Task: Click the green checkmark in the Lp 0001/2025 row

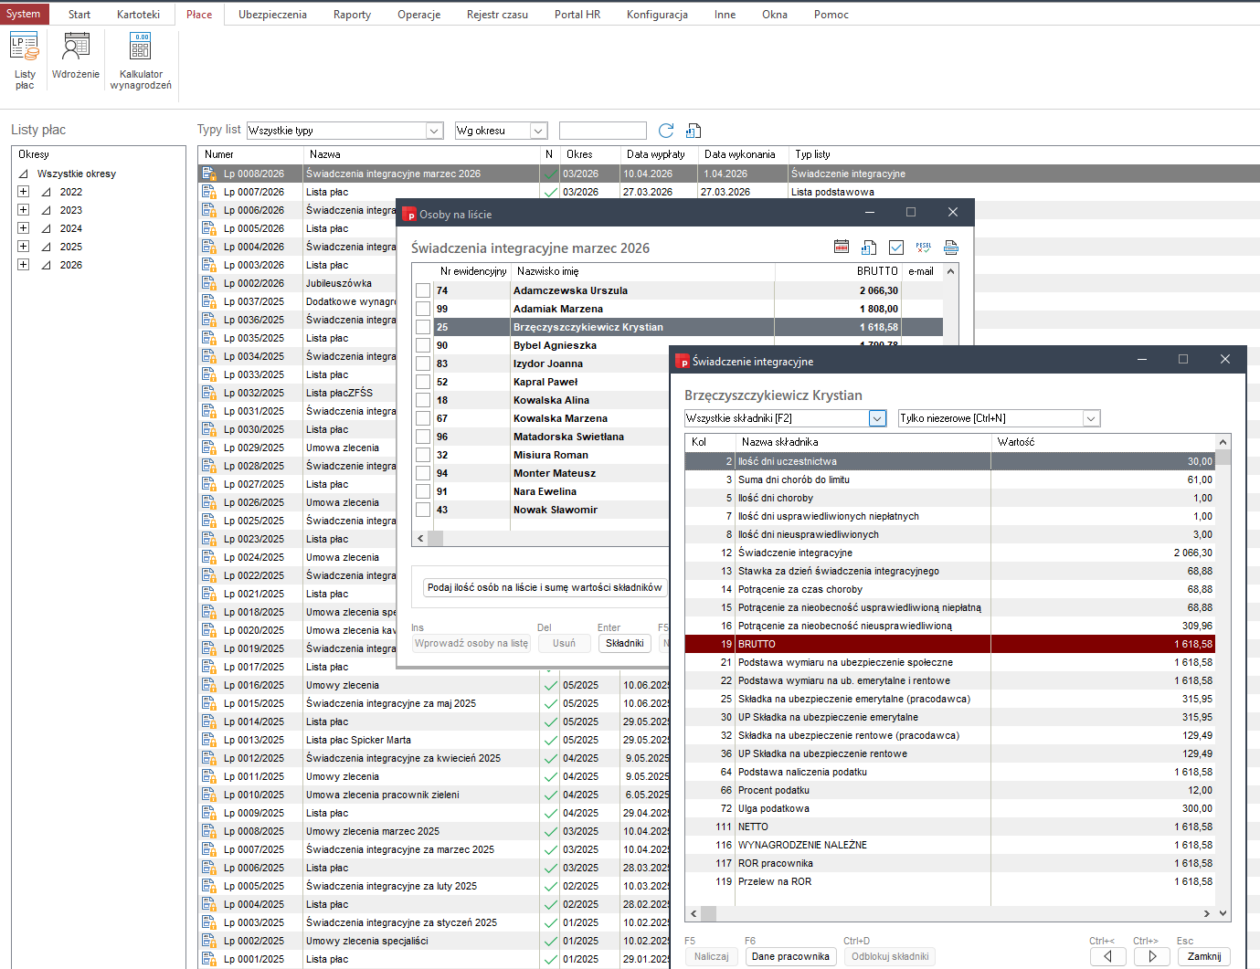Action: 550,959
